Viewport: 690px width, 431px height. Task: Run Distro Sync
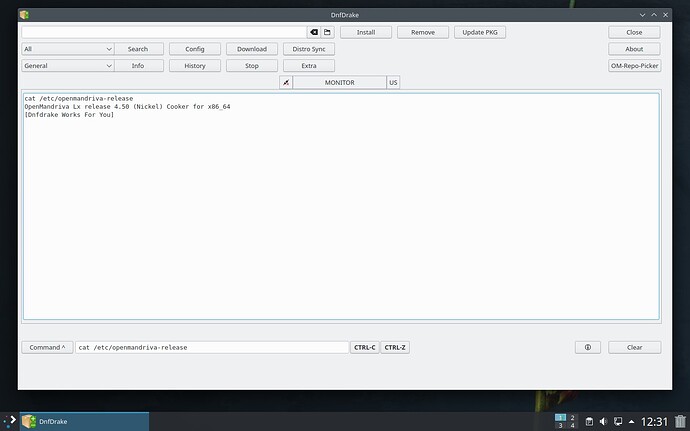click(x=309, y=49)
